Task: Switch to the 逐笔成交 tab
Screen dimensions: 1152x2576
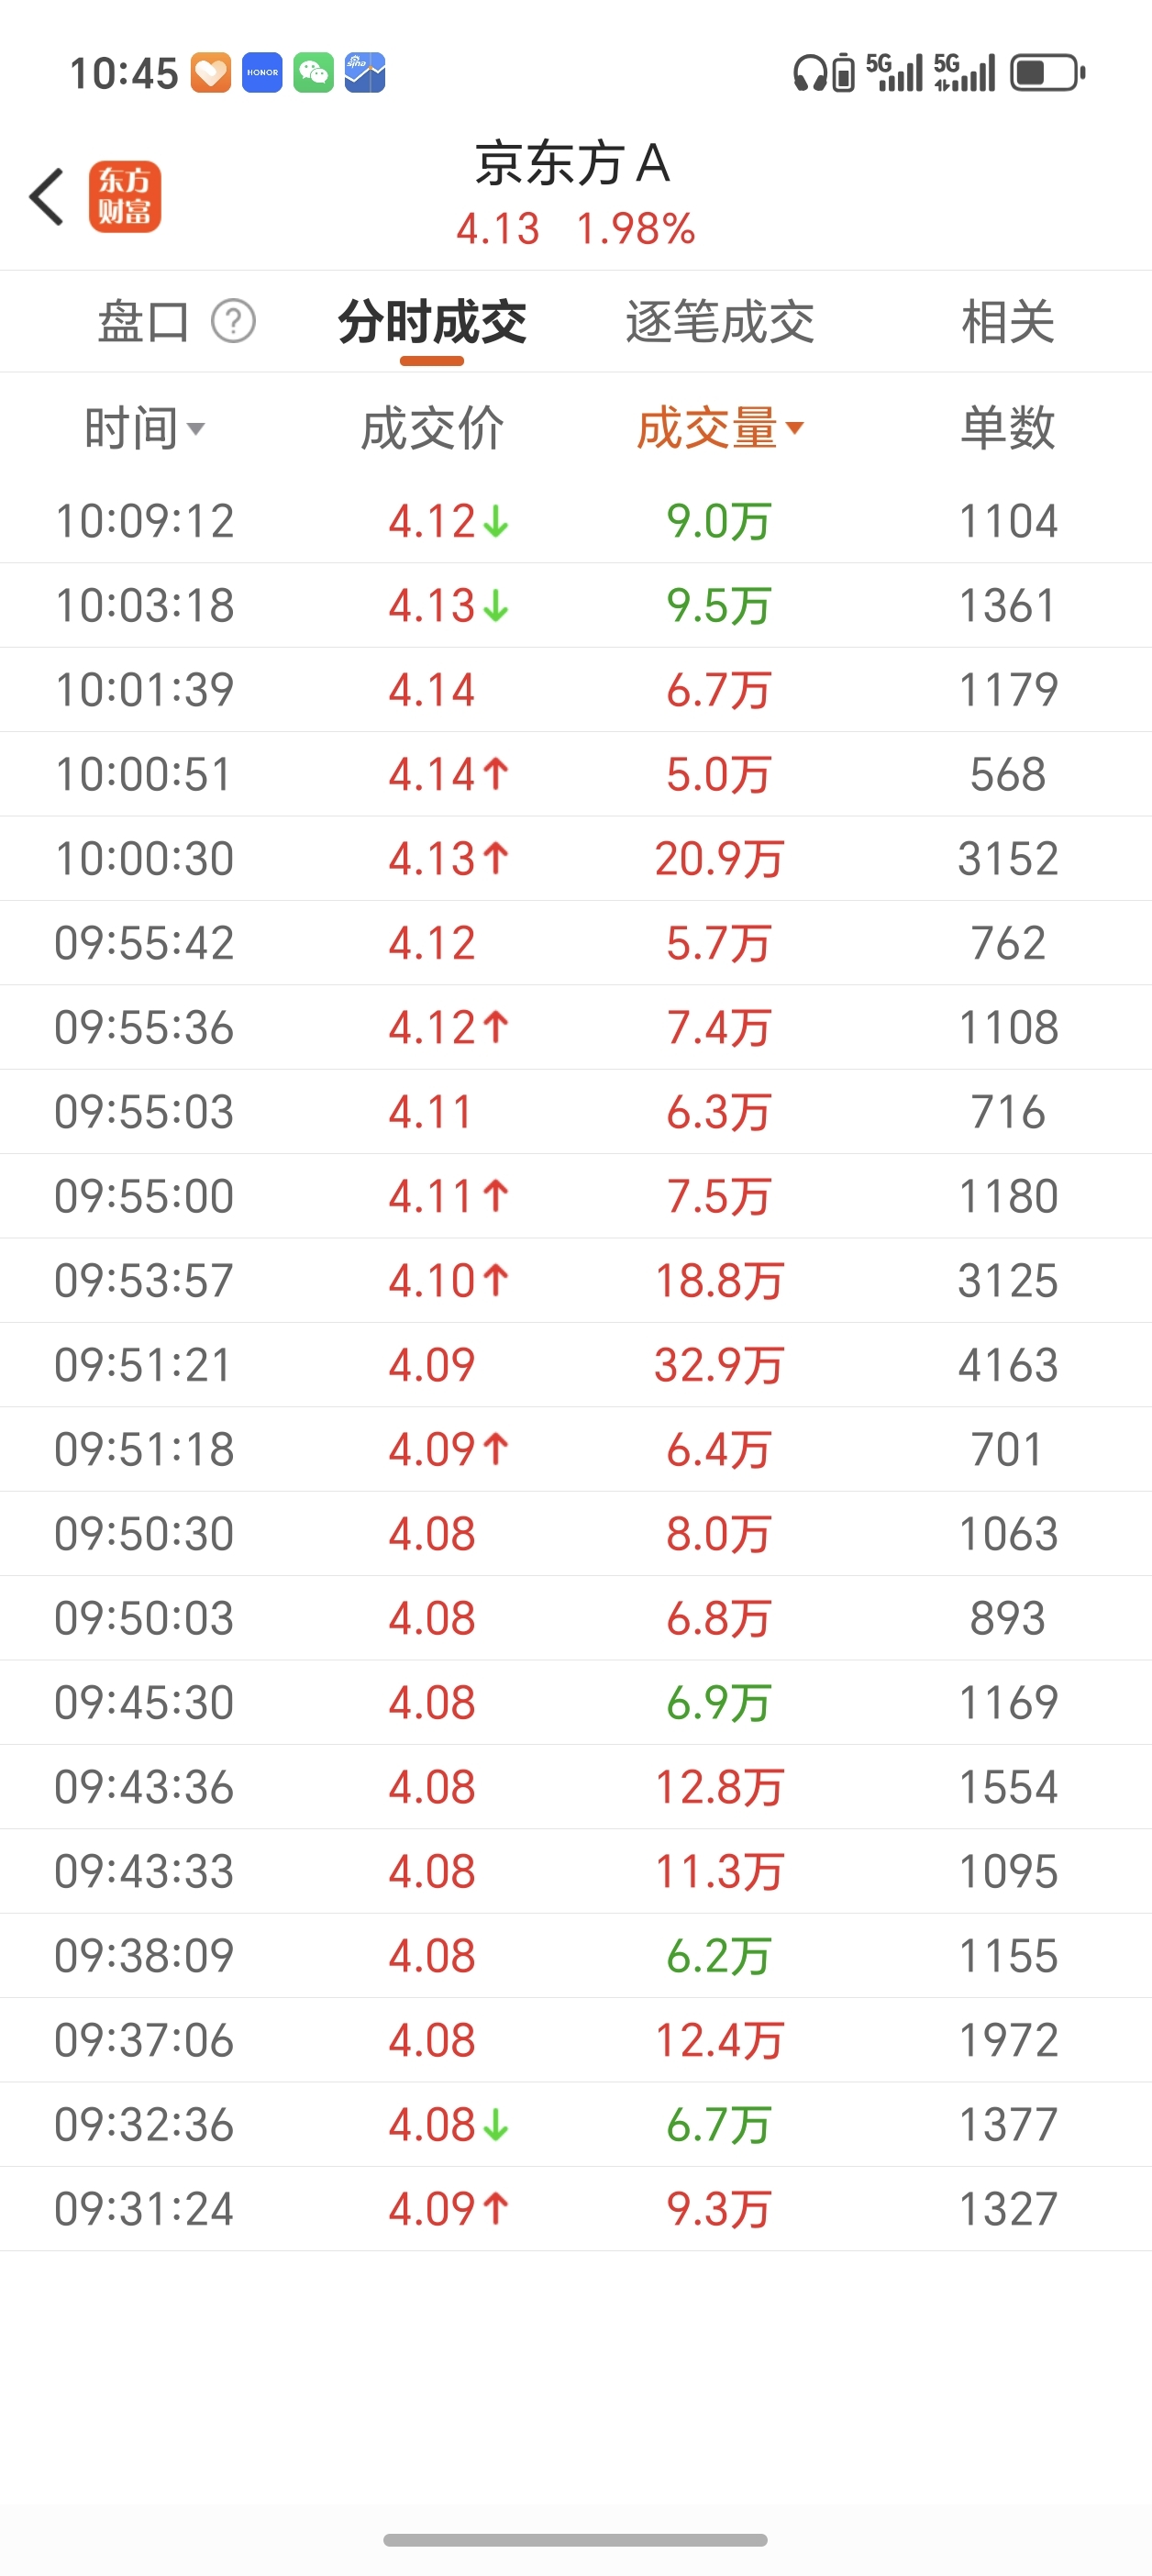Action: point(720,321)
